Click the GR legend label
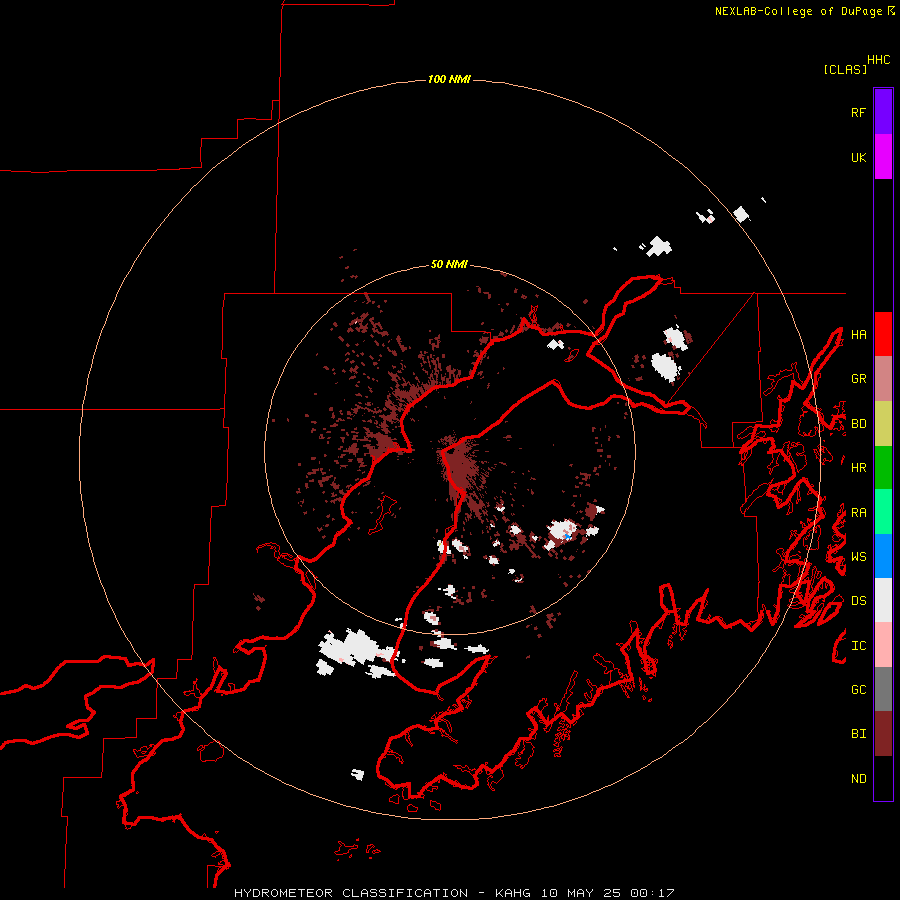 pos(858,379)
